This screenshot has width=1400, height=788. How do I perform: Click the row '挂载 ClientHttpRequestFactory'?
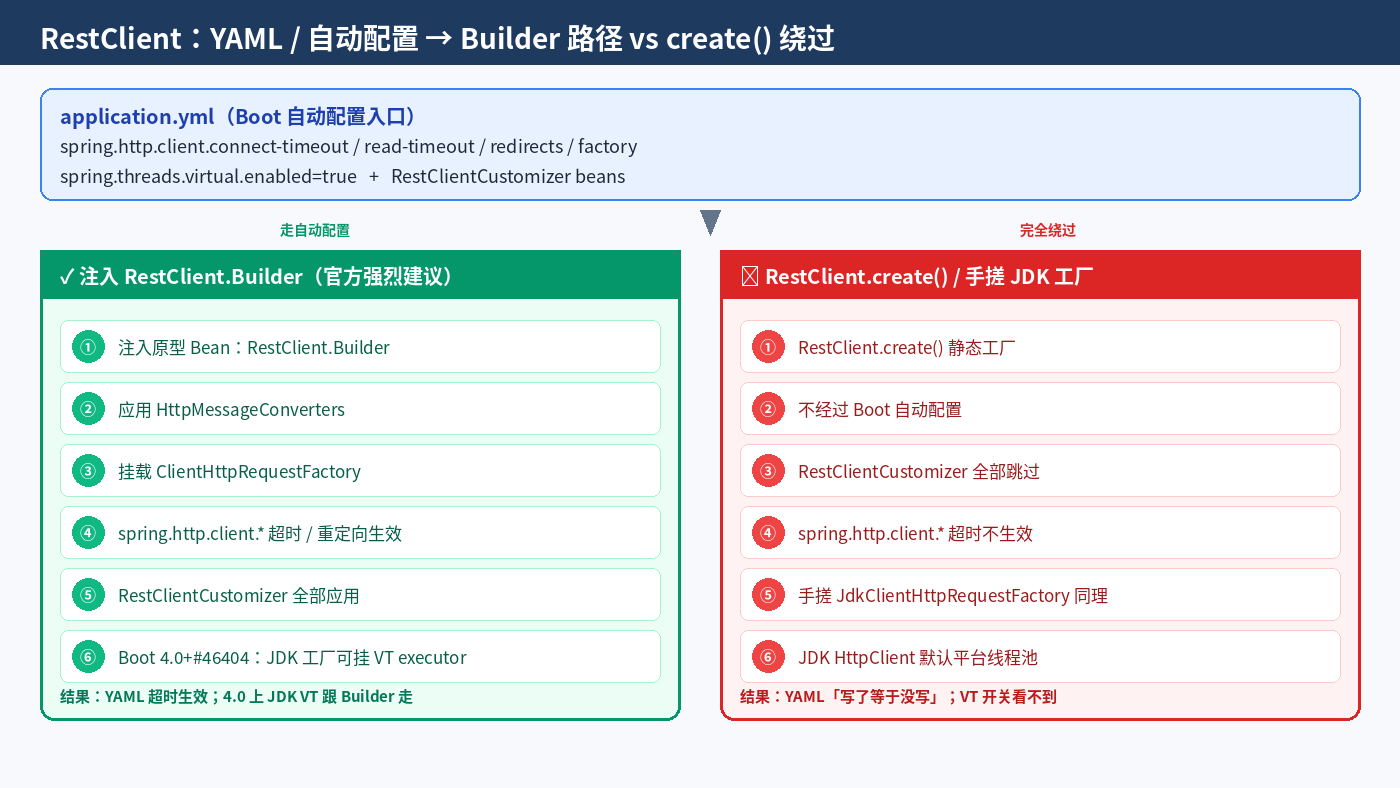point(360,471)
